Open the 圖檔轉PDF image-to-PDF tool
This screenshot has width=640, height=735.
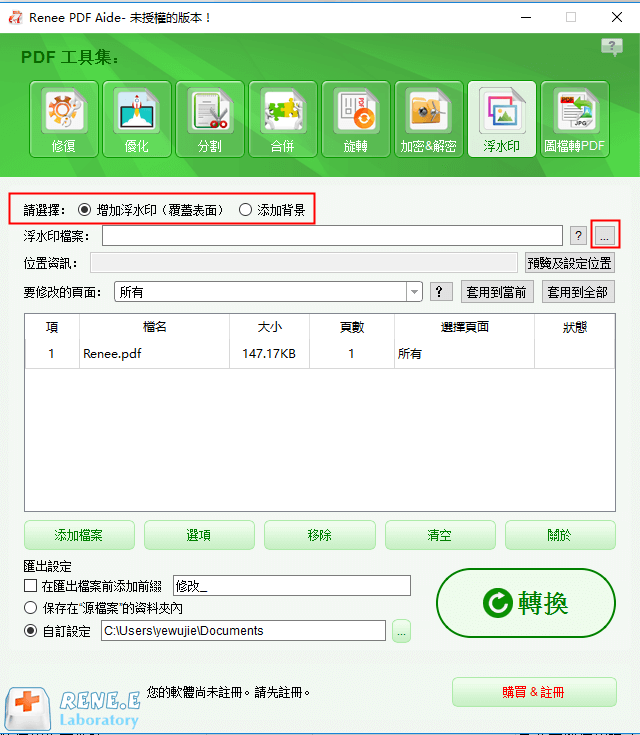pos(575,119)
